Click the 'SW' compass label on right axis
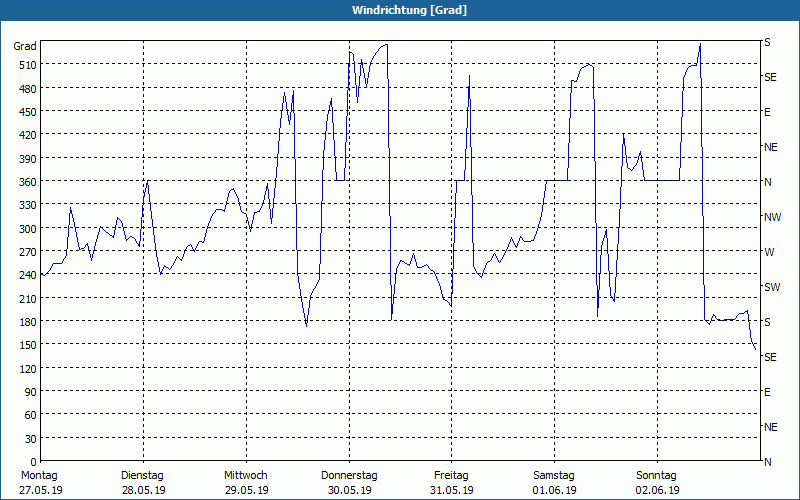800x500 pixels. pos(772,287)
